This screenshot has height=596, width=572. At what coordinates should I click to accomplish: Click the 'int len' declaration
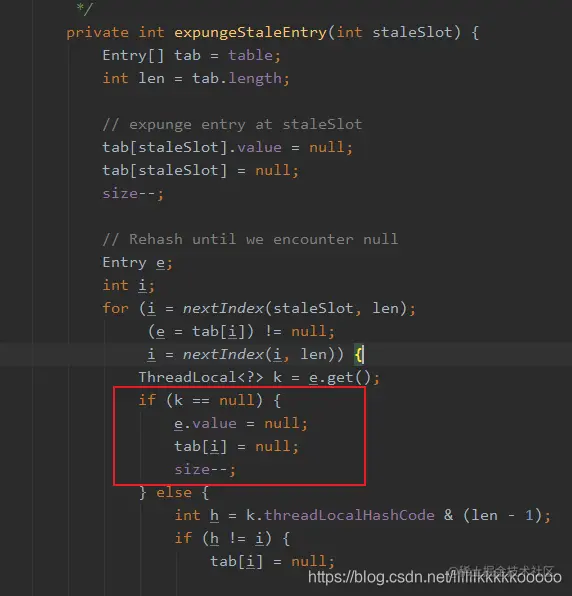[x=133, y=79]
